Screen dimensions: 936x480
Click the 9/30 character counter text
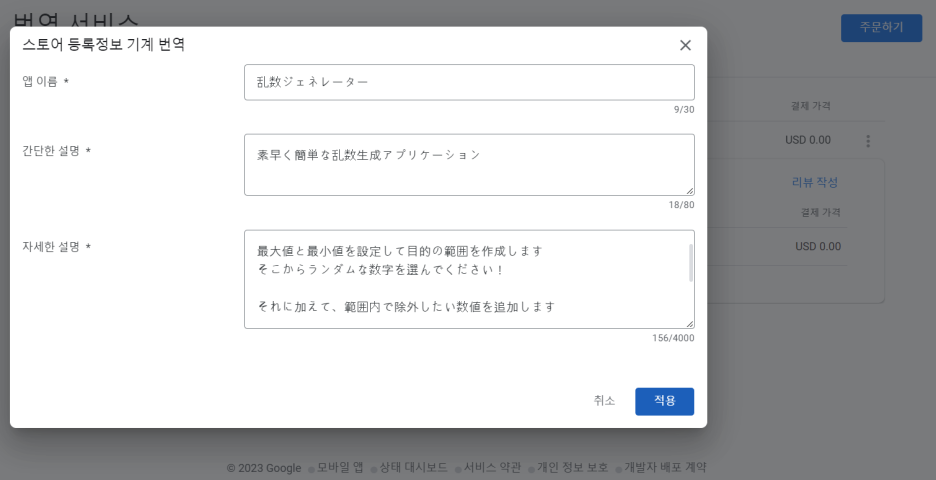click(684, 110)
